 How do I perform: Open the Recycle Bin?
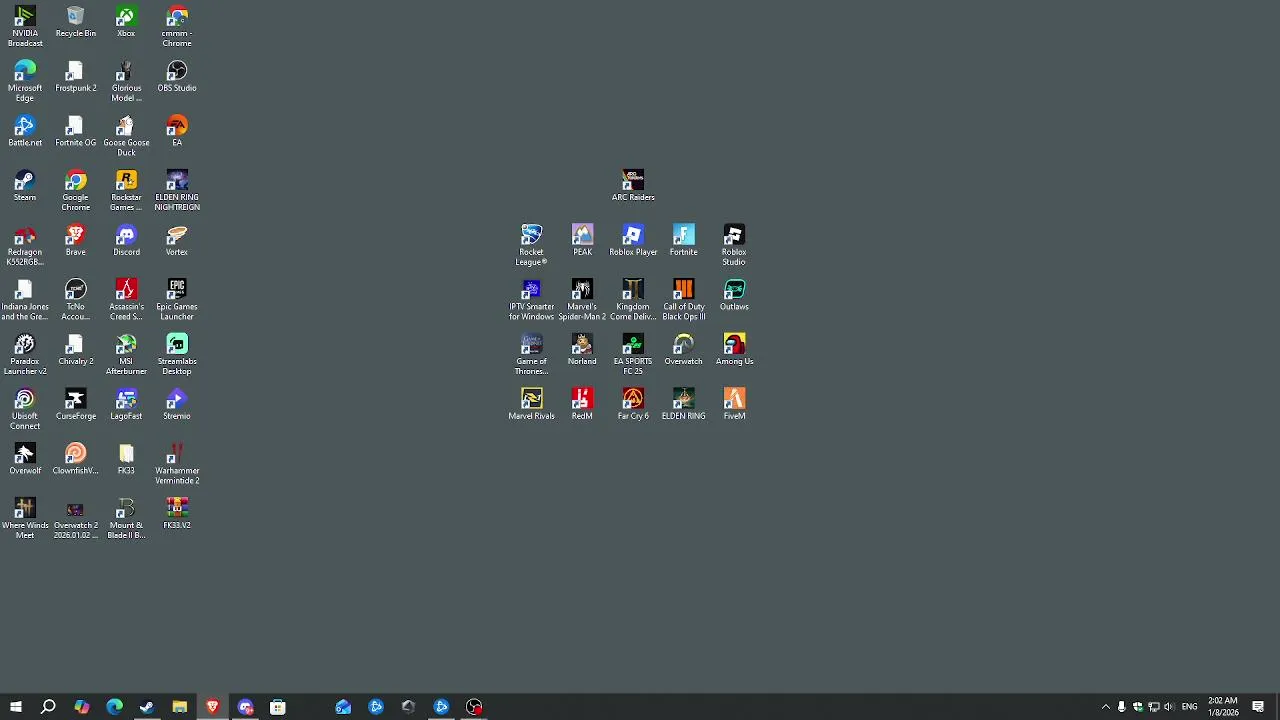click(76, 22)
